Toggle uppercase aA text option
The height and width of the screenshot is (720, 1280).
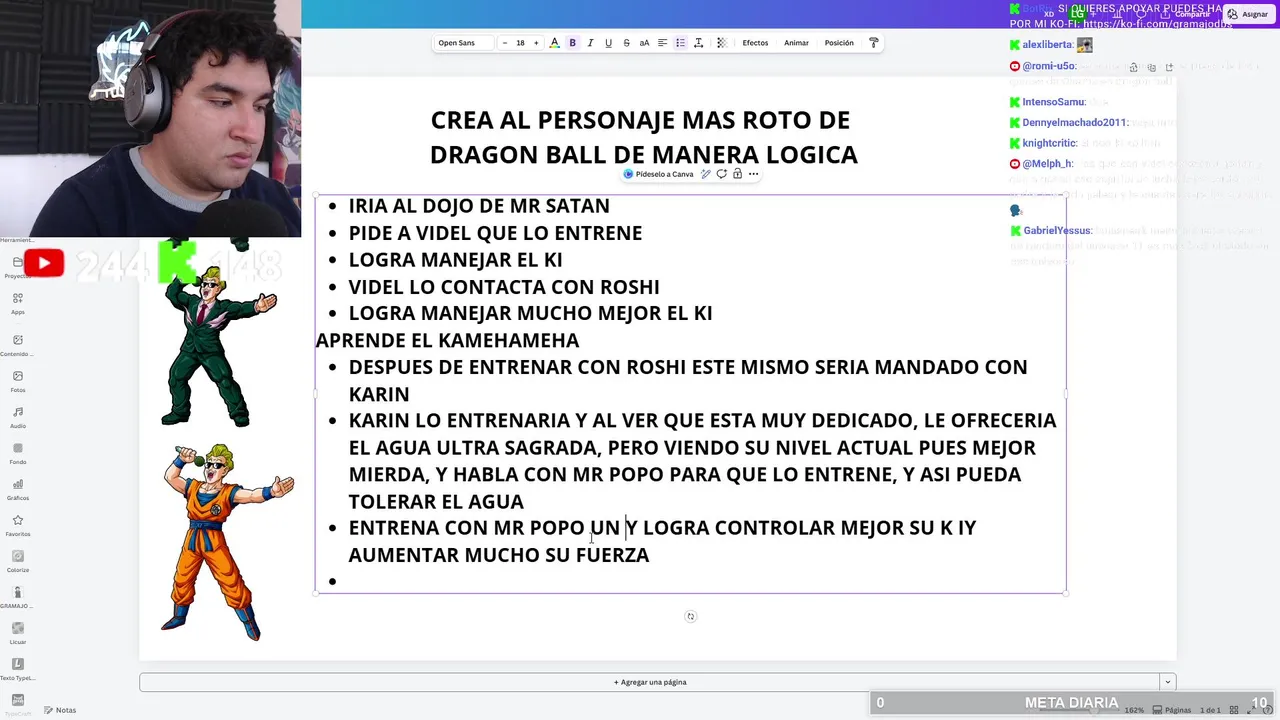[644, 43]
